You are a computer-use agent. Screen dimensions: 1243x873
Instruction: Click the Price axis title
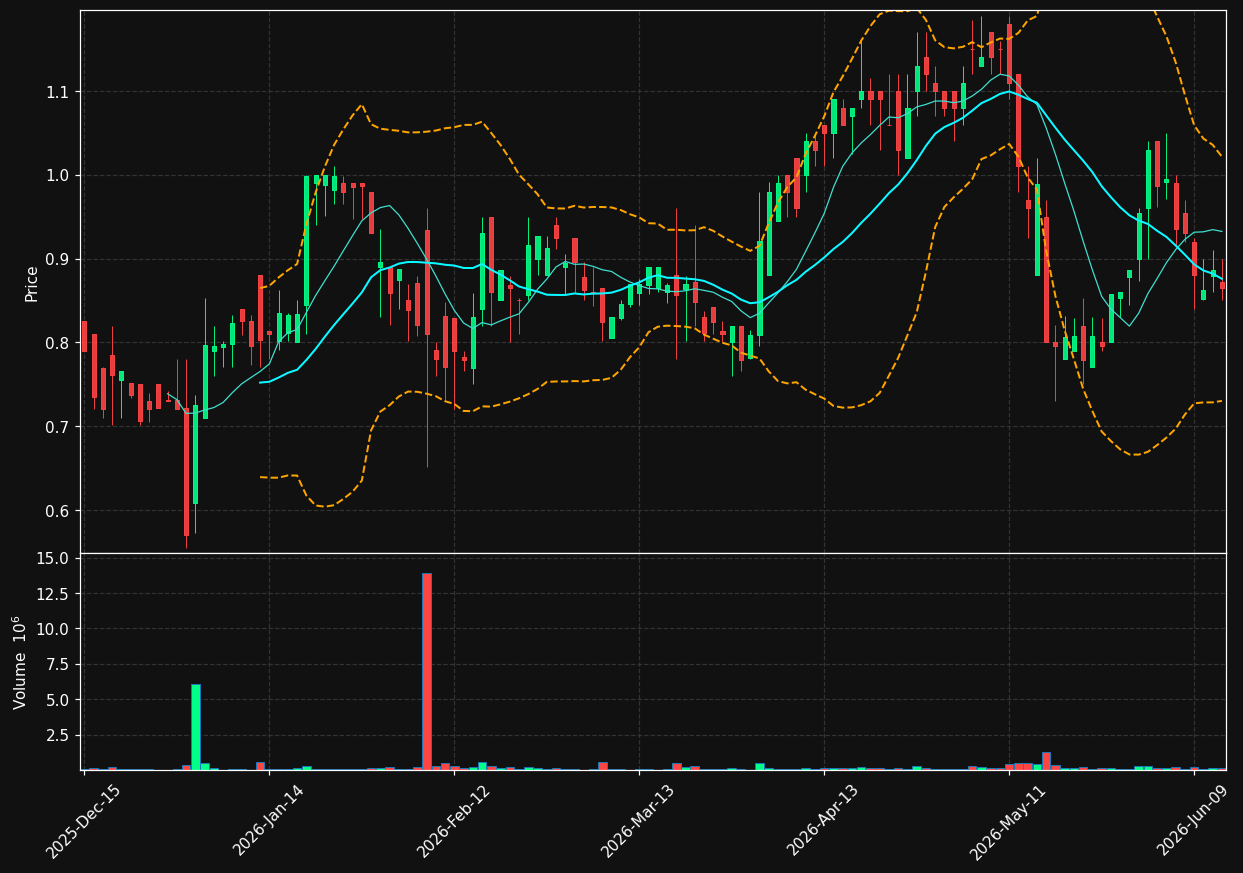tap(32, 283)
